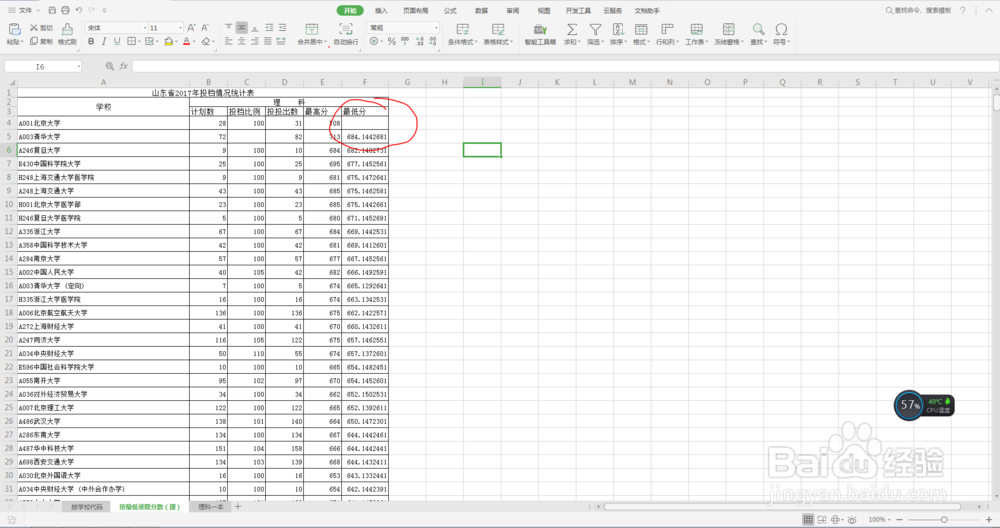The width and height of the screenshot is (1000, 528).
Task: Click the Copy (复制) icon
Action: (34, 41)
